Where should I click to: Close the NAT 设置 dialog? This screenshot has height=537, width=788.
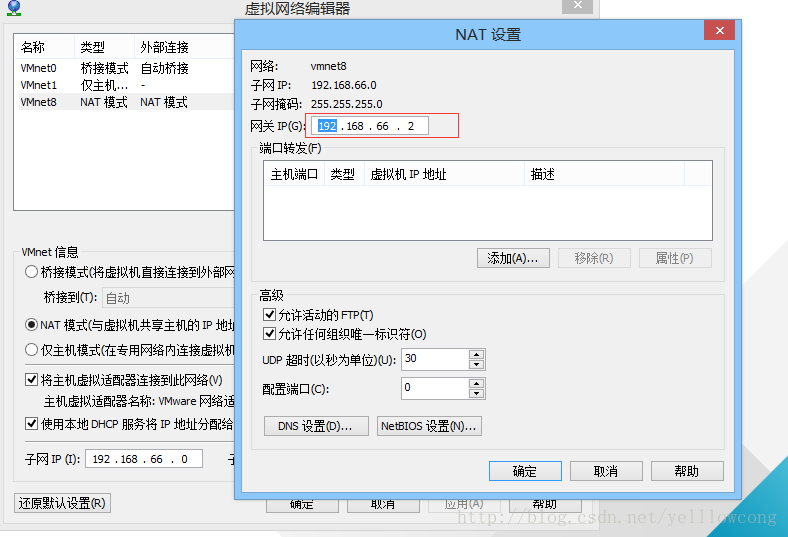720,31
